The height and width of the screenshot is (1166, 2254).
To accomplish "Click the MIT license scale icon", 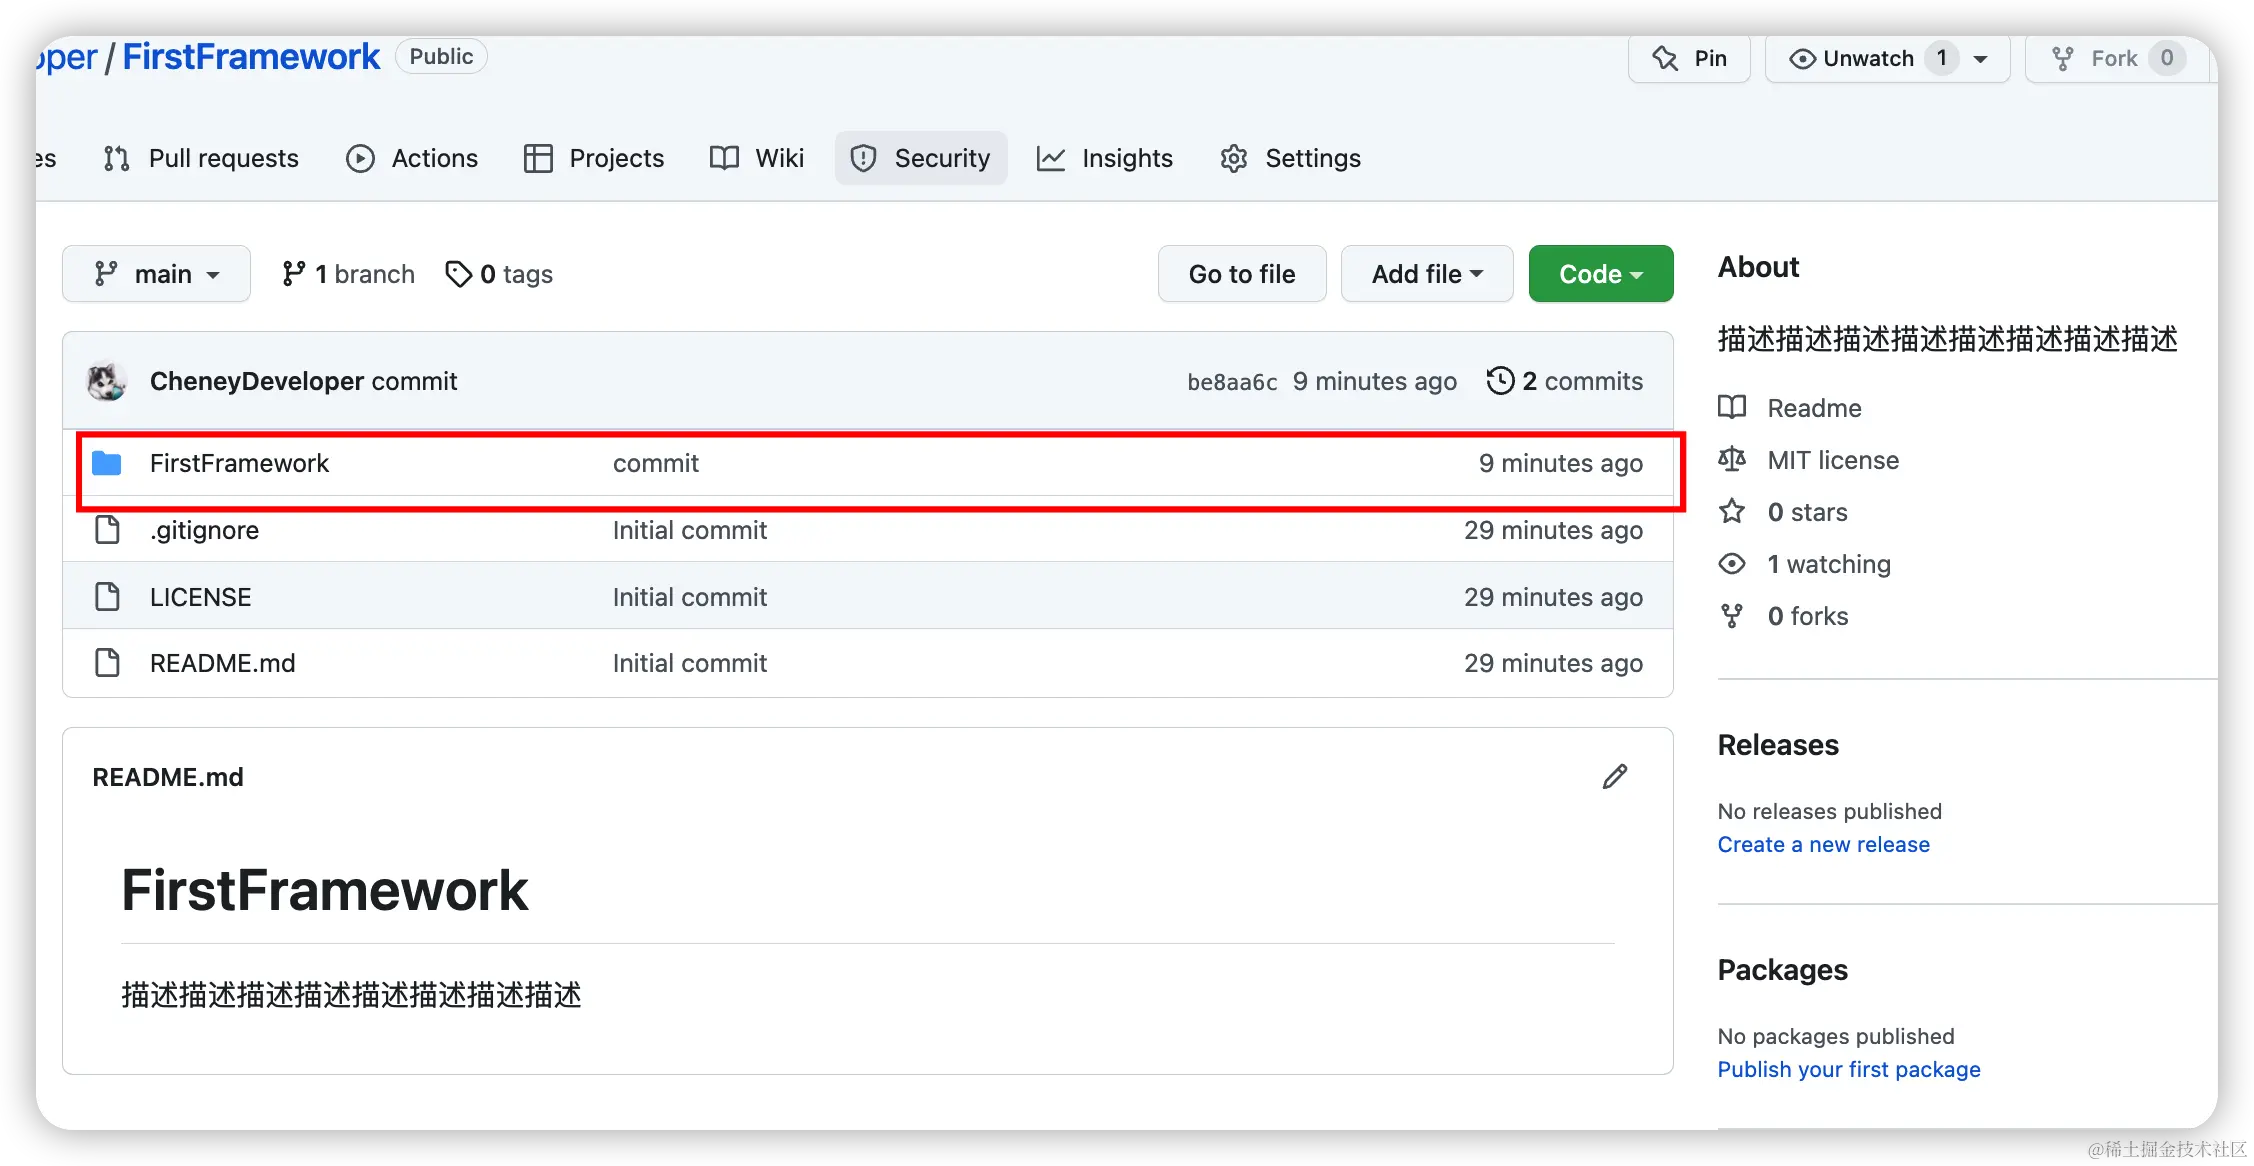I will pyautogui.click(x=1732, y=460).
